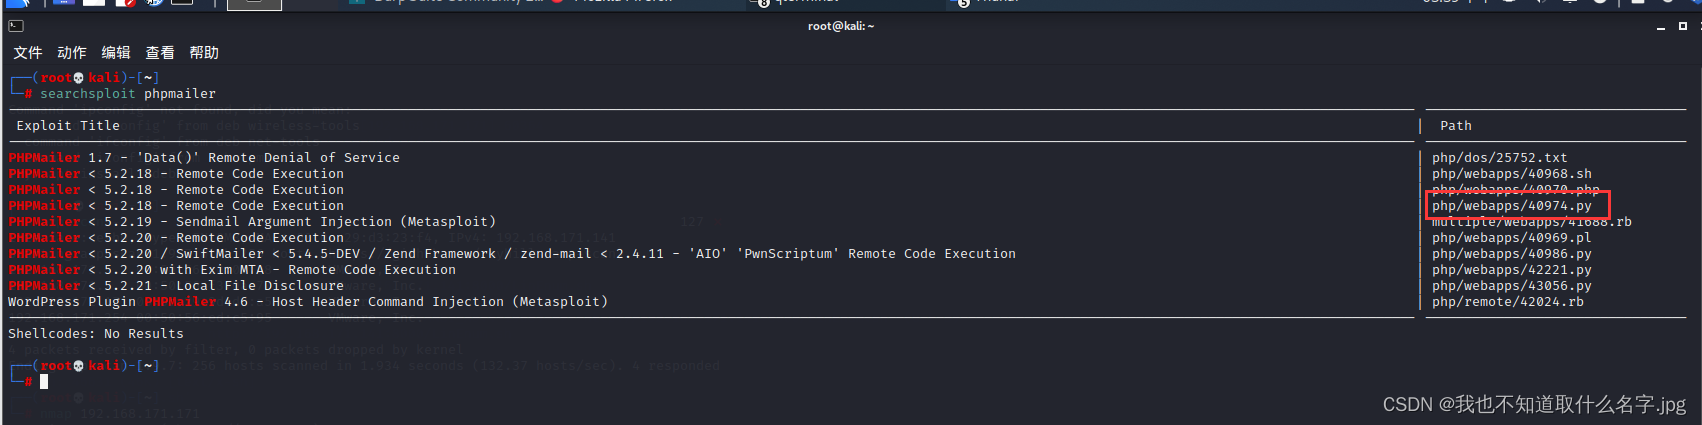Open the 动作 menu

point(72,53)
